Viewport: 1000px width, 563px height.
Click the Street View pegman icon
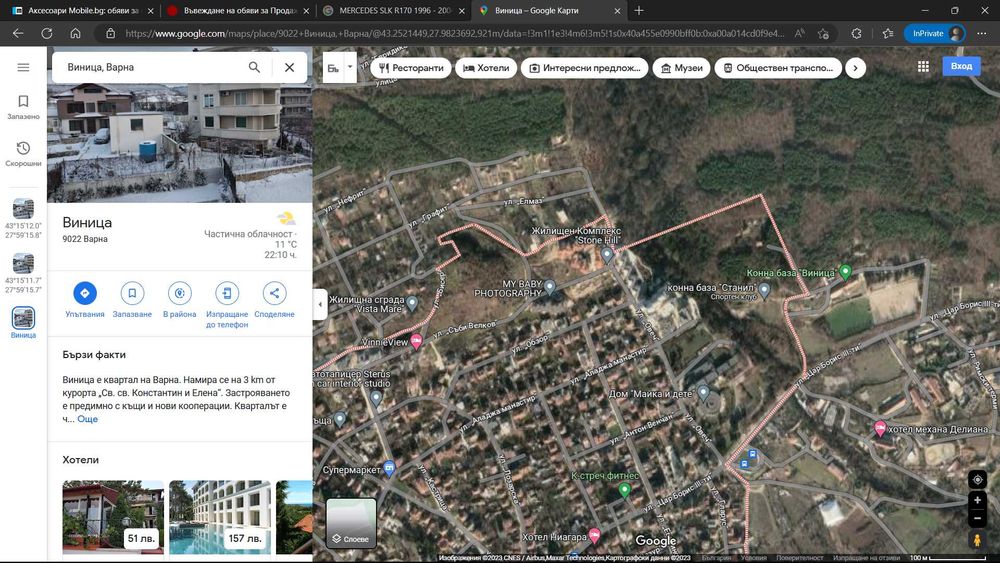coord(977,540)
